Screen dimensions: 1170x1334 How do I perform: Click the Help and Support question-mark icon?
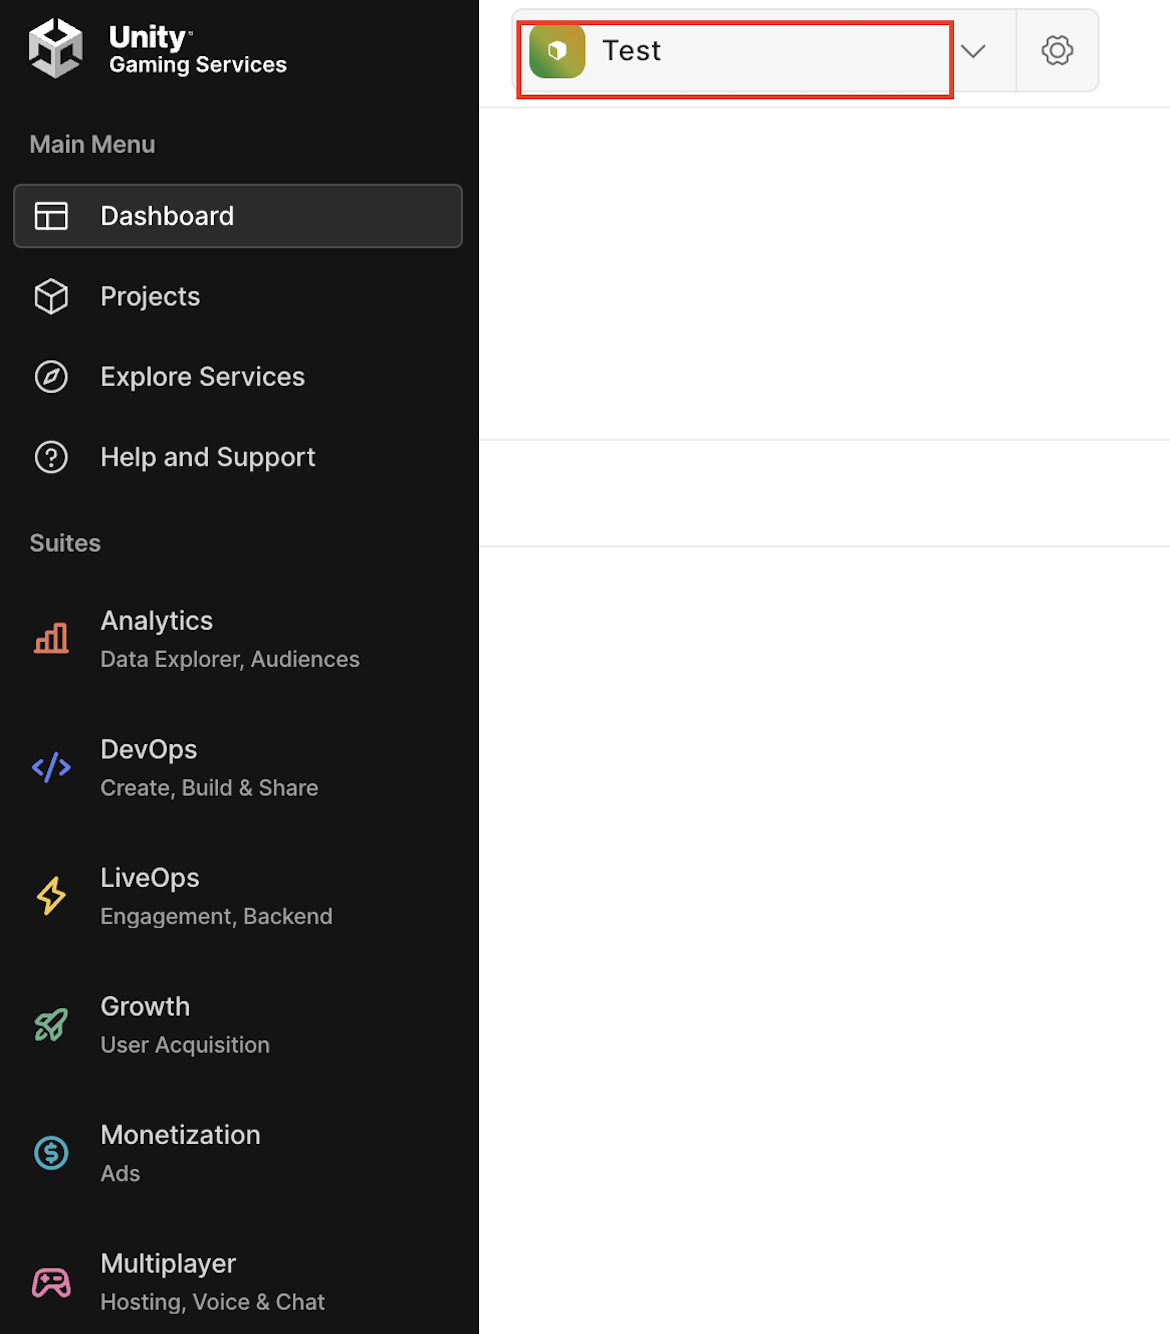[51, 457]
